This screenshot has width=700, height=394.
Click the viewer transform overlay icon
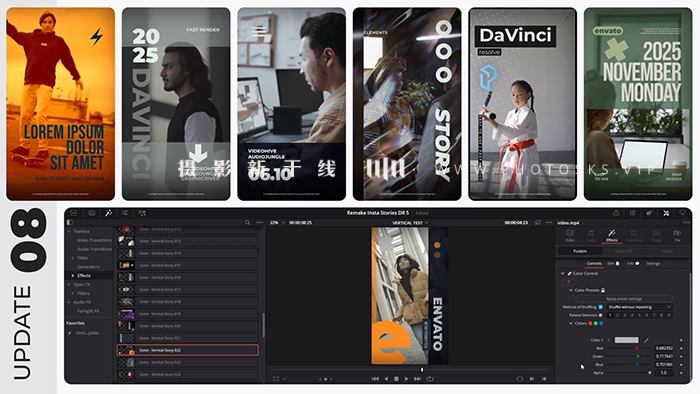click(x=276, y=379)
